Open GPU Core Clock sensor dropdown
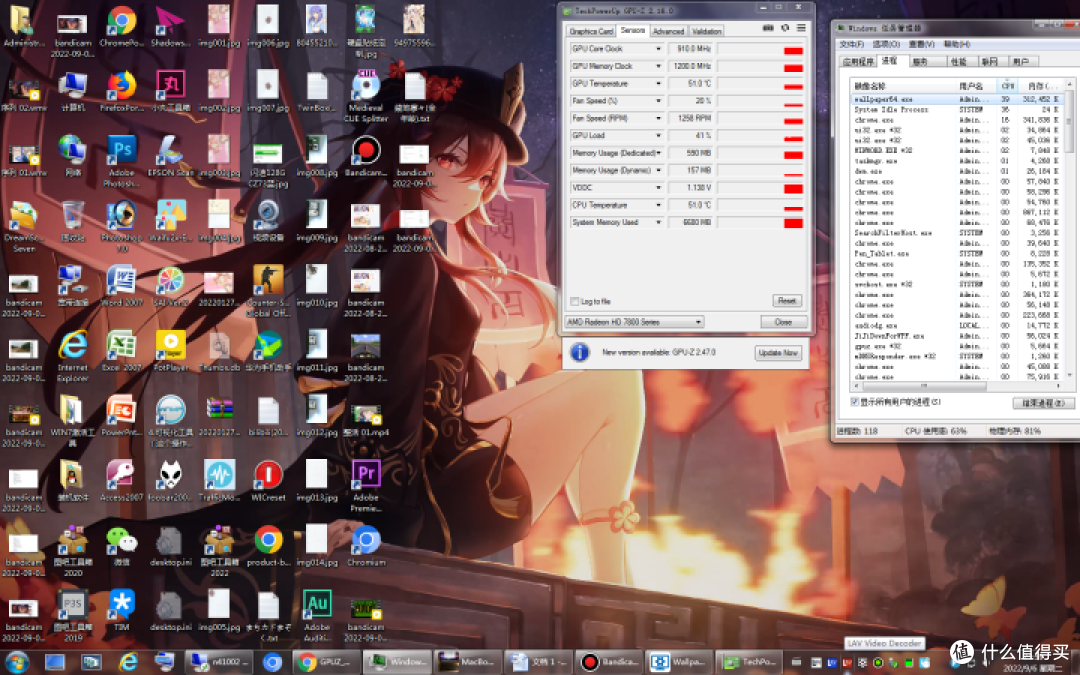1080x675 pixels. tap(658, 49)
